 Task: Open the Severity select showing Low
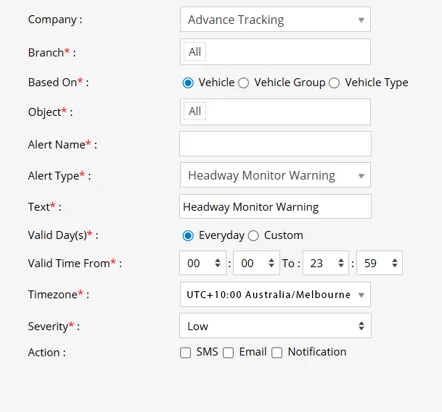coord(275,326)
